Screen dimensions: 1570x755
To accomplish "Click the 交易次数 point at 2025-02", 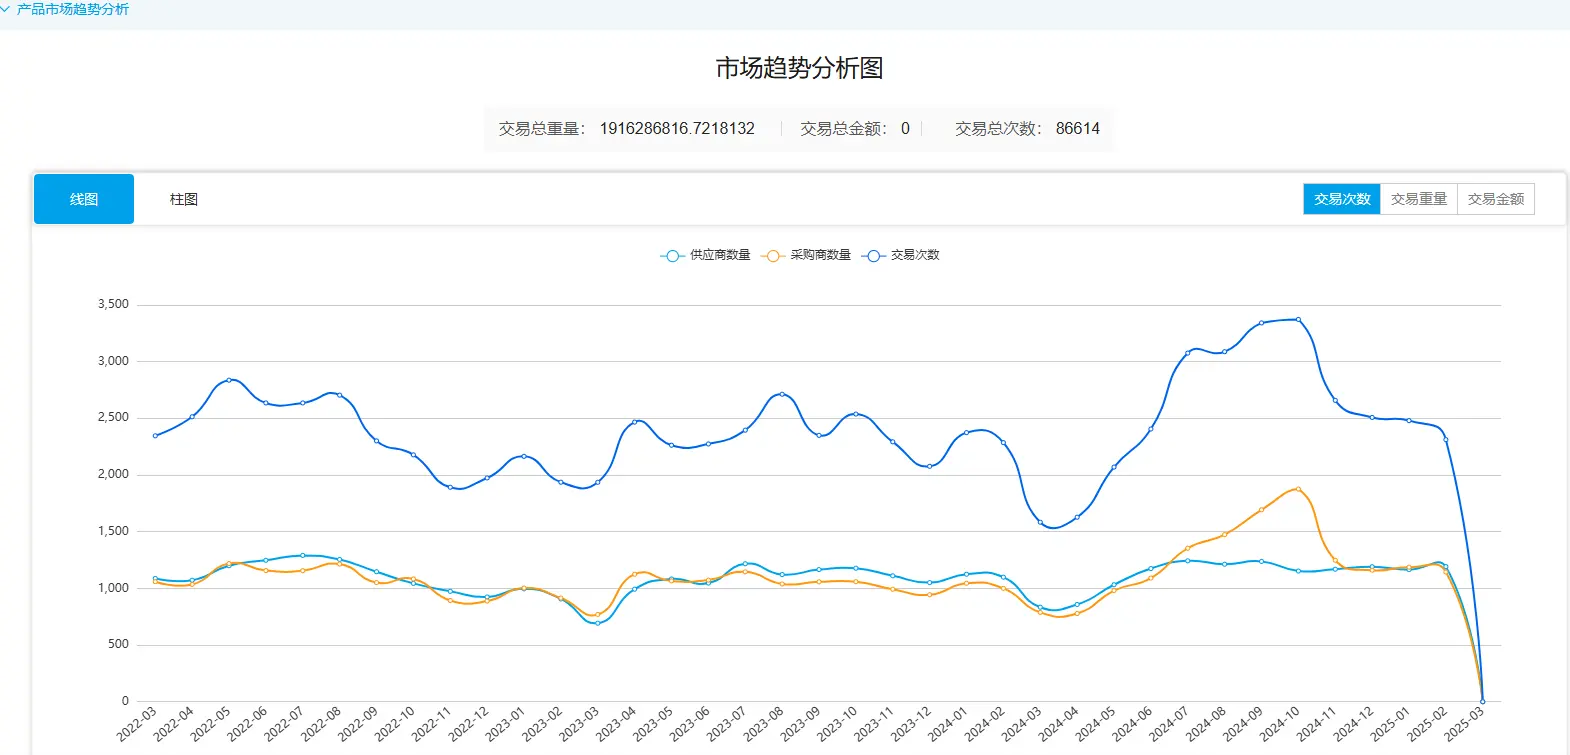I will pos(1445,439).
